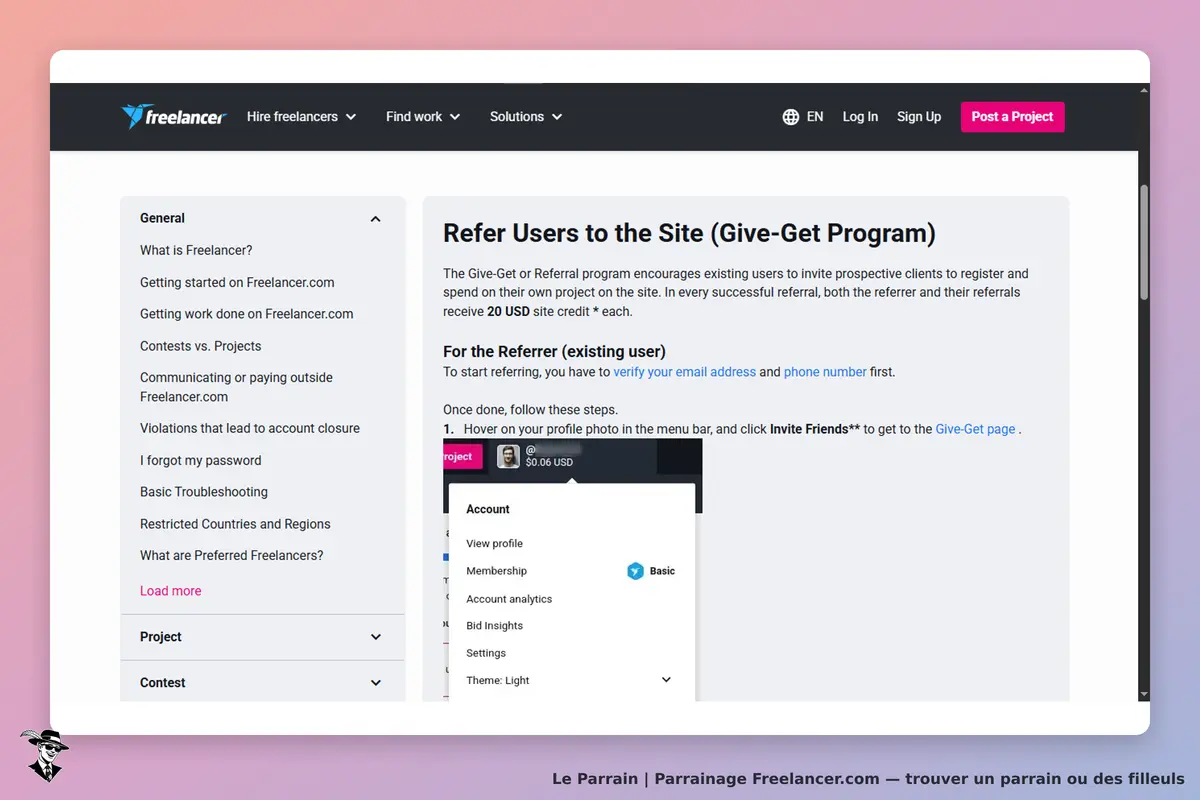Click the profile photo in embedded screenshot
The height and width of the screenshot is (800, 1200).
pyautogui.click(x=509, y=456)
